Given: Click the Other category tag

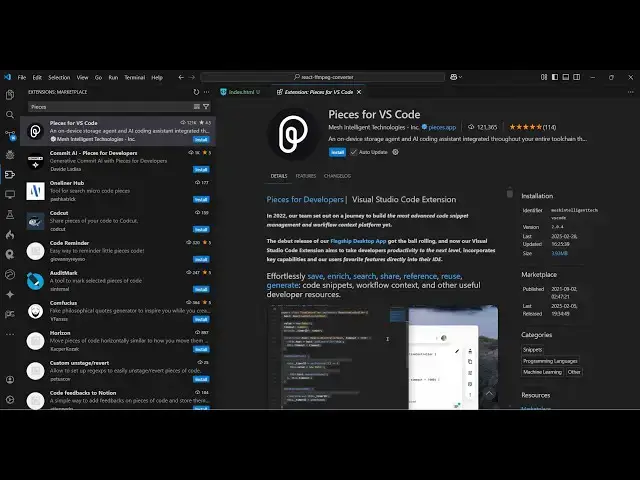Looking at the screenshot, I should tap(574, 372).
